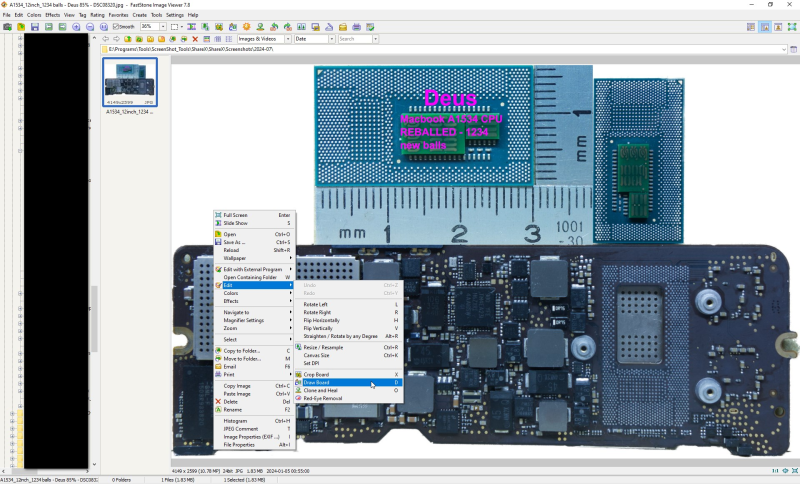The width and height of the screenshot is (800, 484).
Task: Select the A1534 image thumbnail
Action: (130, 82)
